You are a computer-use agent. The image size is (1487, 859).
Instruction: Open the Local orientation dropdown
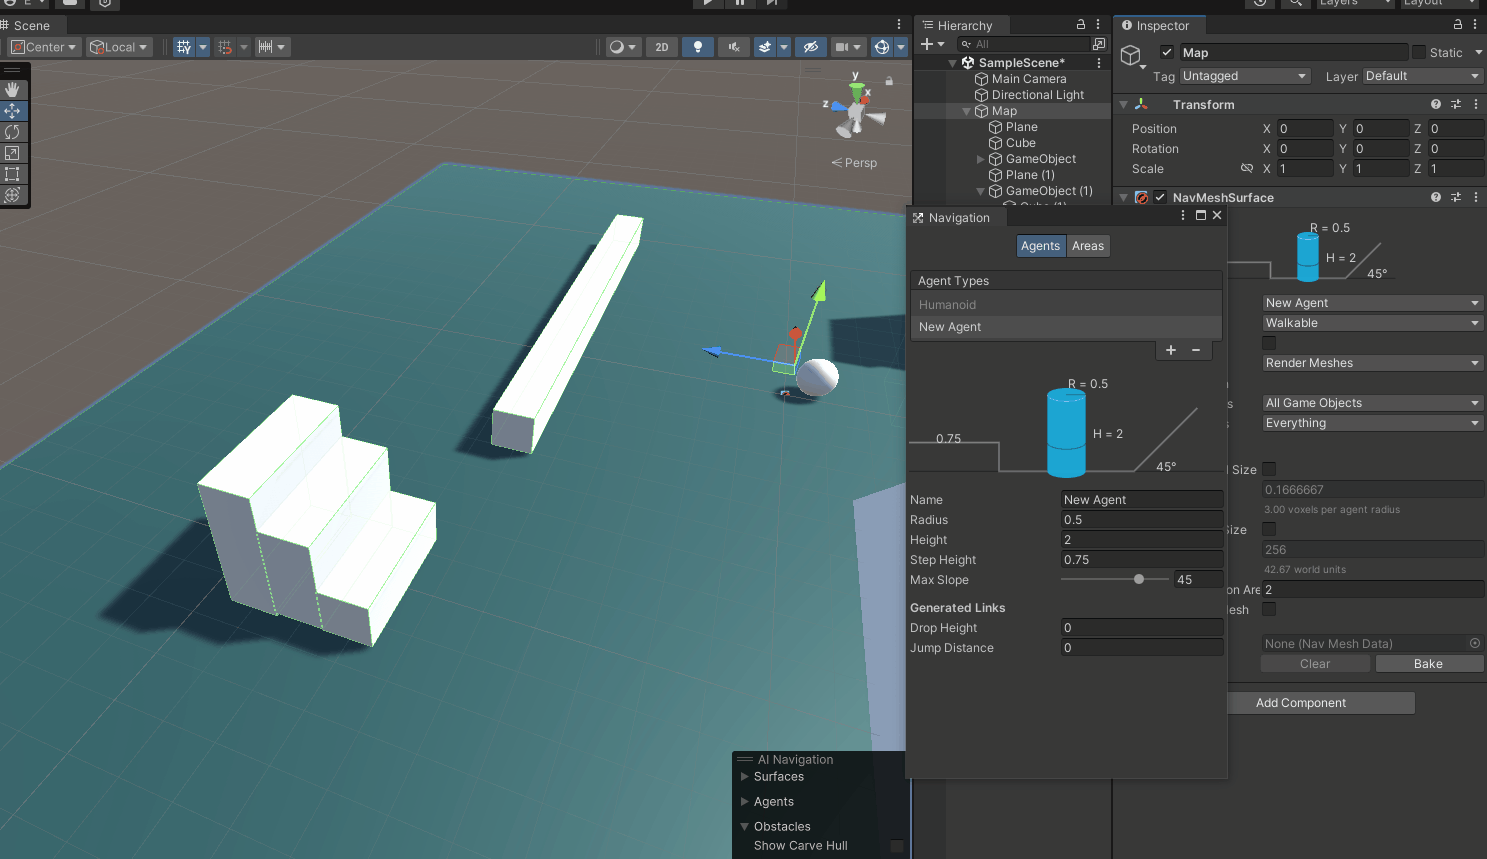pos(118,47)
